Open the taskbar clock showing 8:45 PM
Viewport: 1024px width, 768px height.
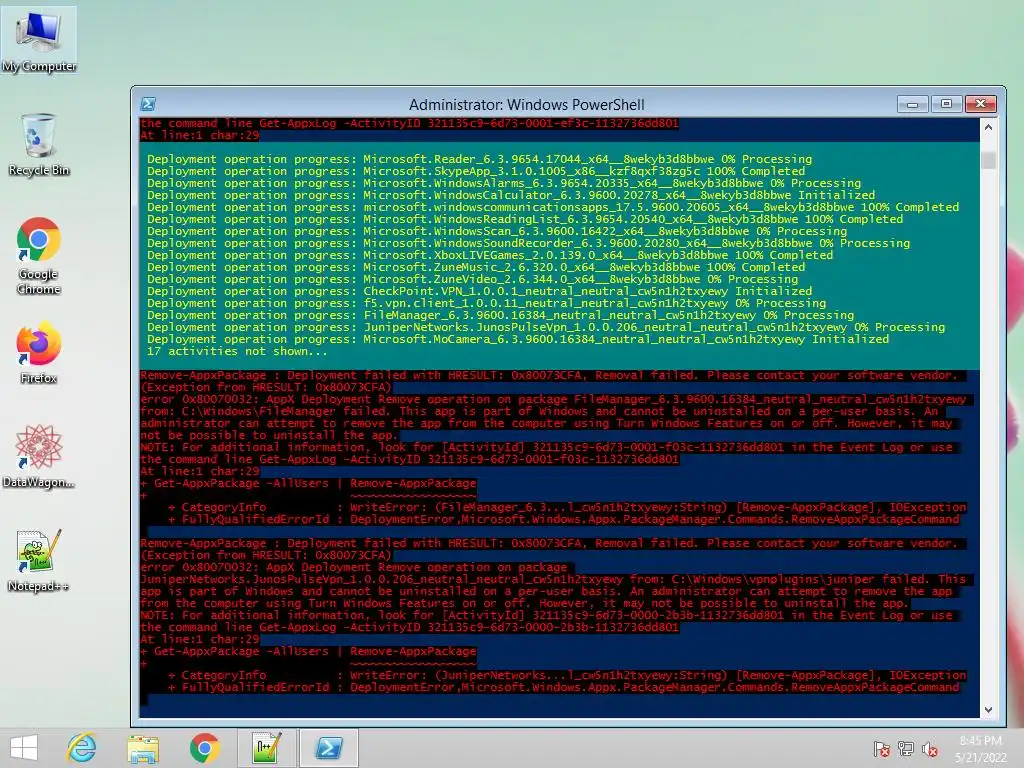981,748
